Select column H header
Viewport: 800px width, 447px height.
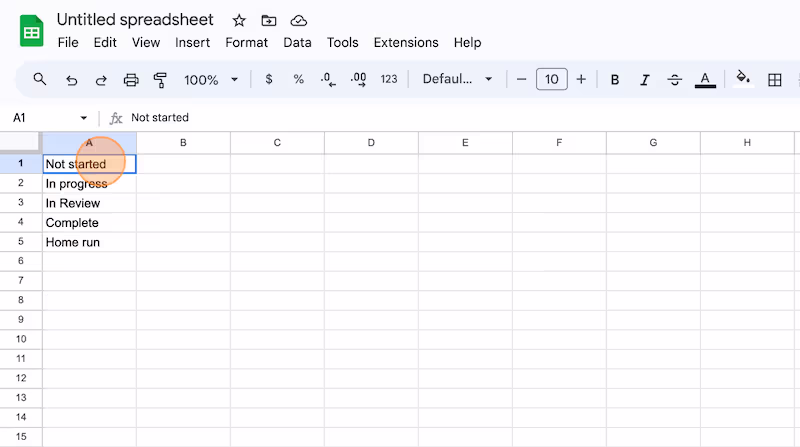(x=747, y=143)
